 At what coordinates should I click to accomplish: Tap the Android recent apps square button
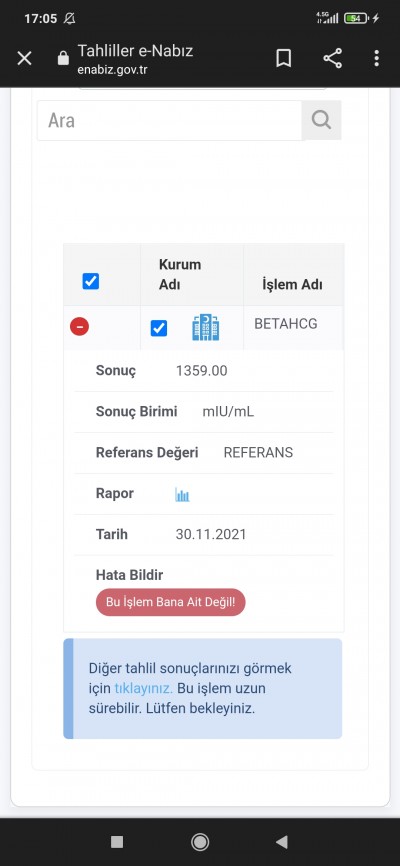(117, 842)
